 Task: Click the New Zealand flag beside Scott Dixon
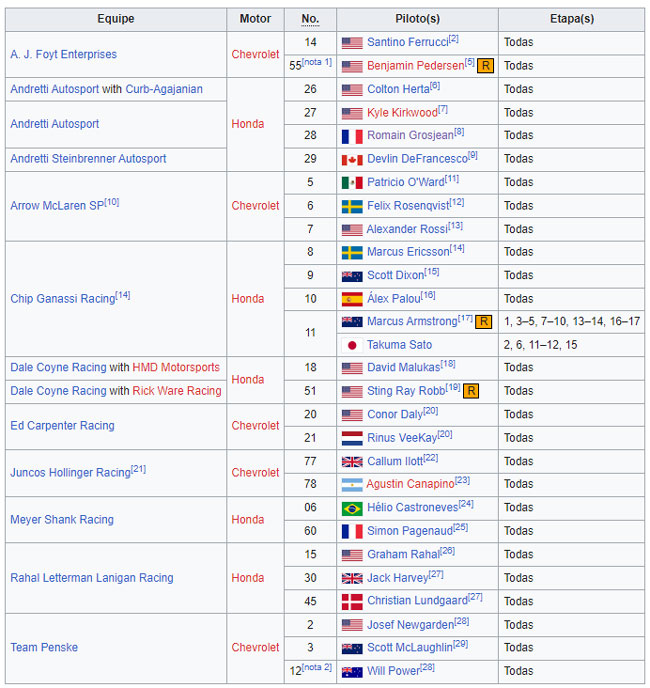[352, 276]
